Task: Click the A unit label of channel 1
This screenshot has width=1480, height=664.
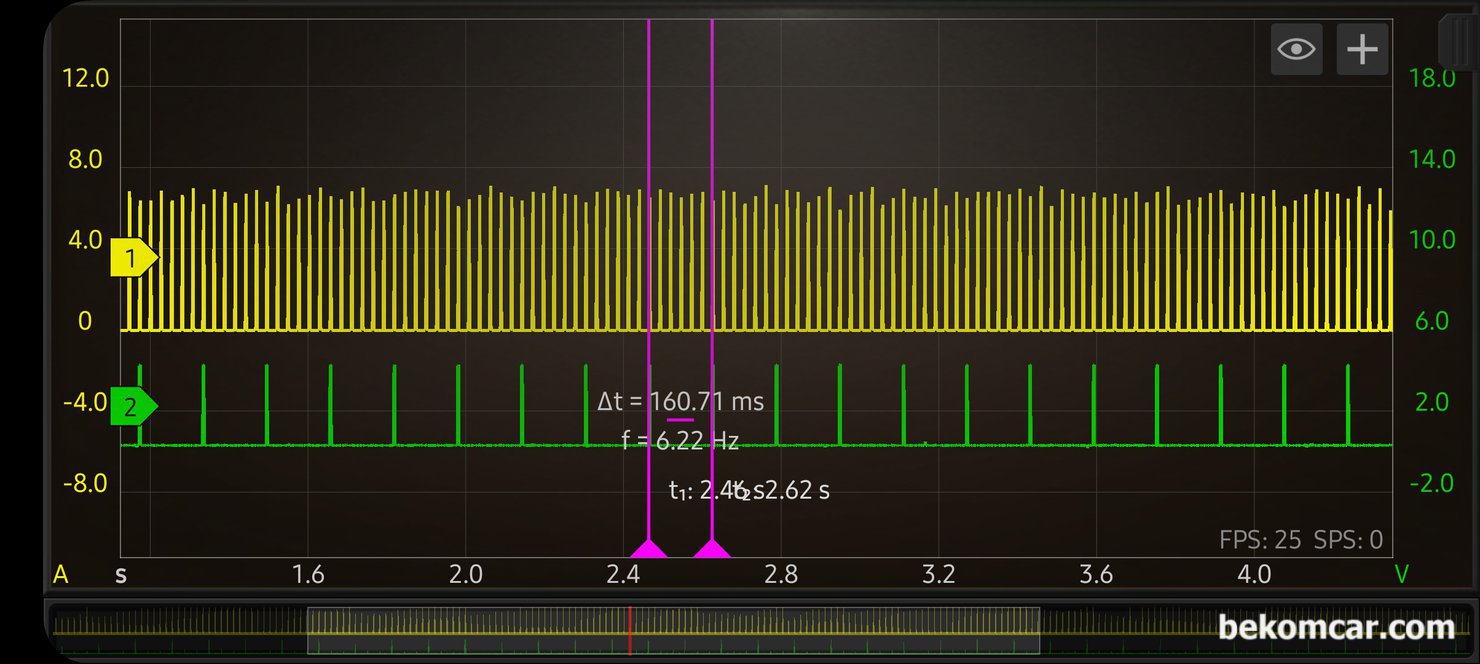Action: 61,574
